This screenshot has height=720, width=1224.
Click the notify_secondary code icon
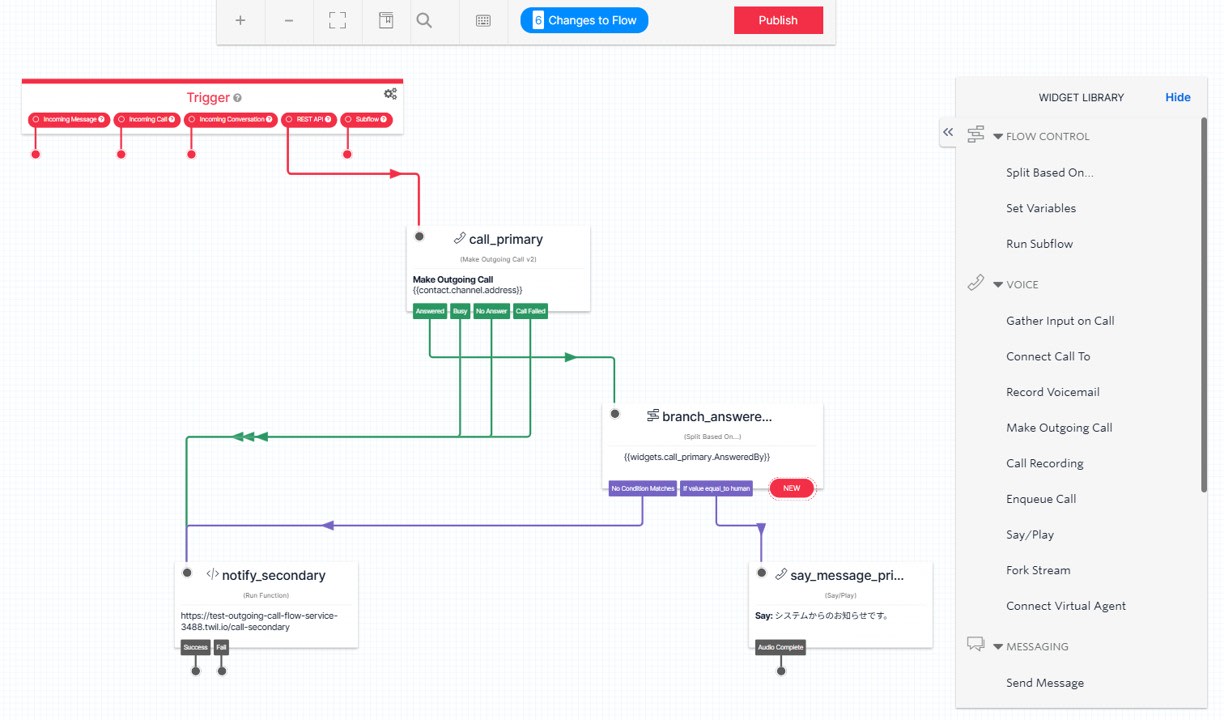click(x=212, y=574)
